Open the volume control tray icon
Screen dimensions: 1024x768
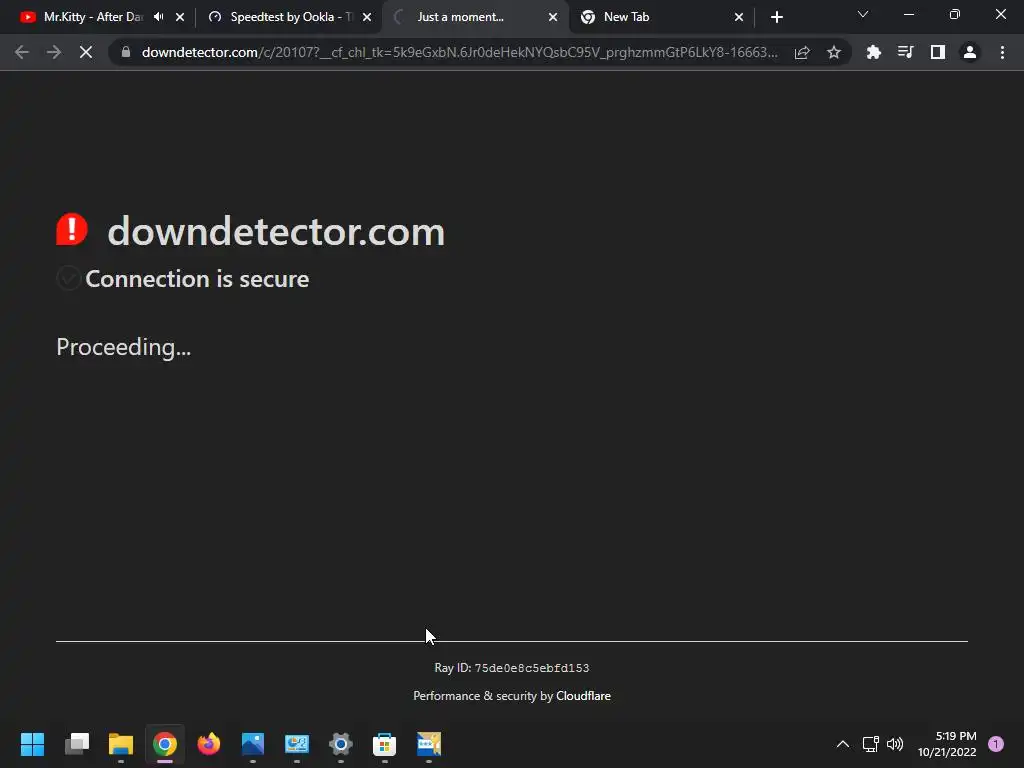coord(895,744)
